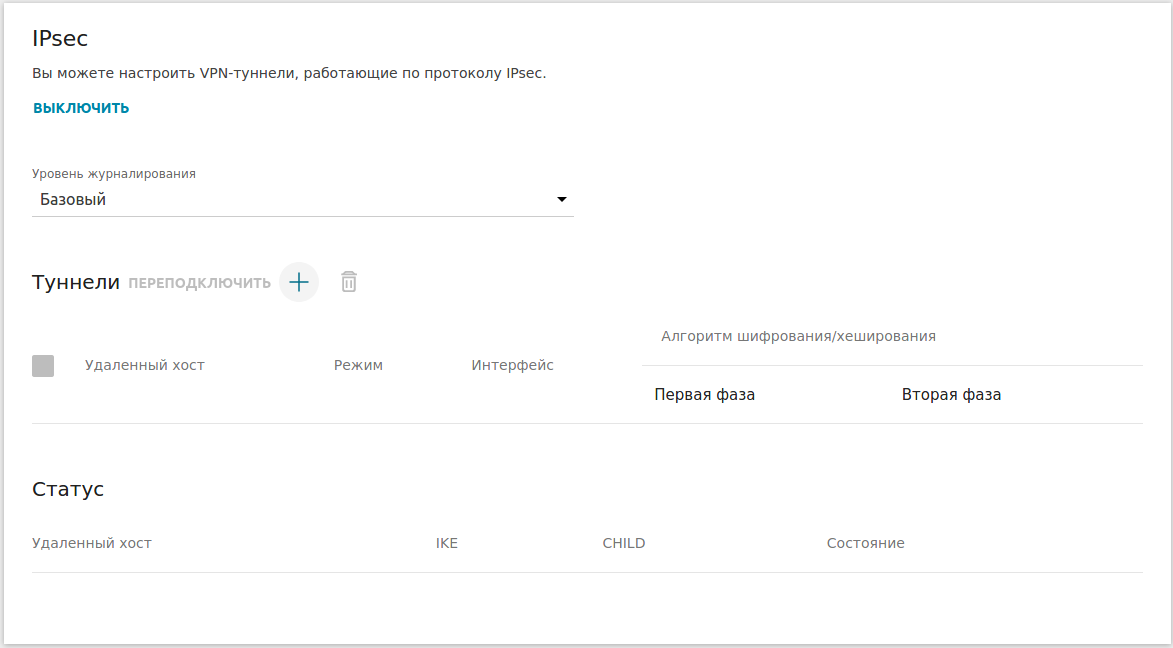The width and height of the screenshot is (1173, 648).
Task: Click the ПЕРЕПОДКЛЮЧИТЬ button
Action: pyautogui.click(x=199, y=283)
